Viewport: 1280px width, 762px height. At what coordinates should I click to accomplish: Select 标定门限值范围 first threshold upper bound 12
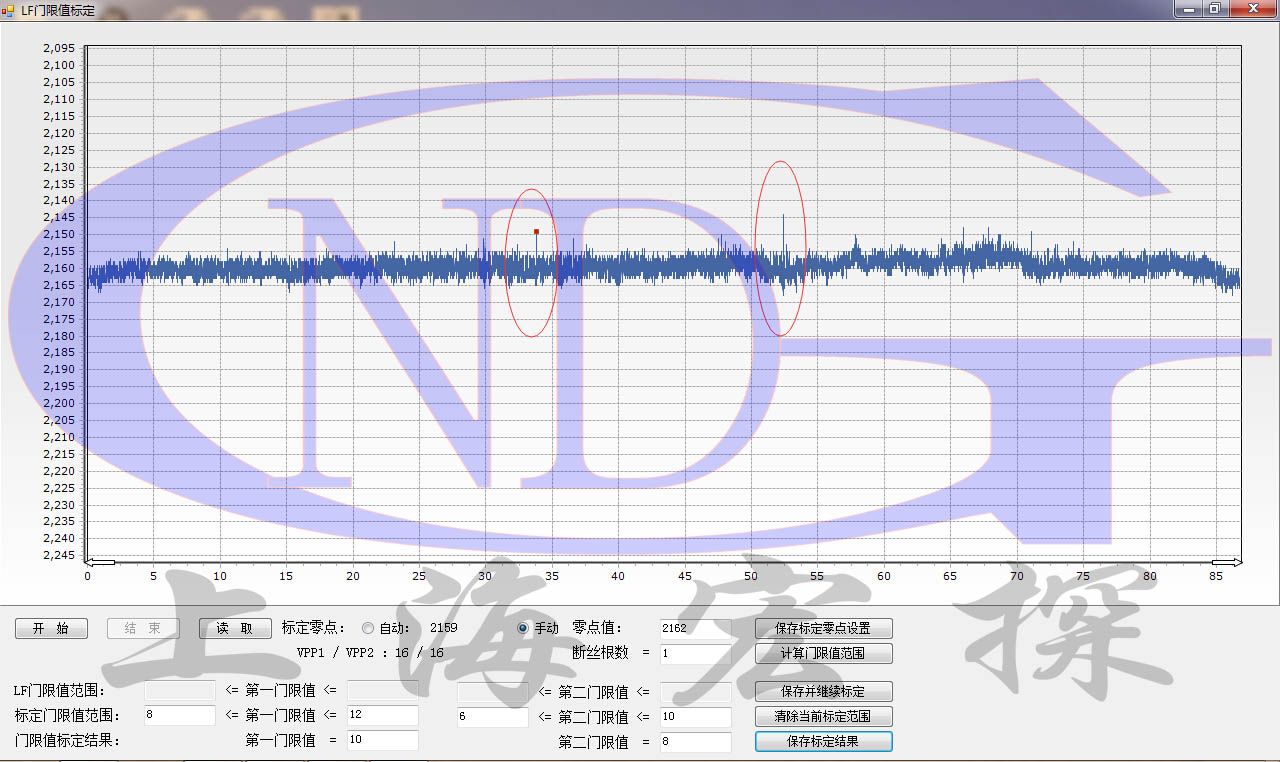click(x=382, y=716)
